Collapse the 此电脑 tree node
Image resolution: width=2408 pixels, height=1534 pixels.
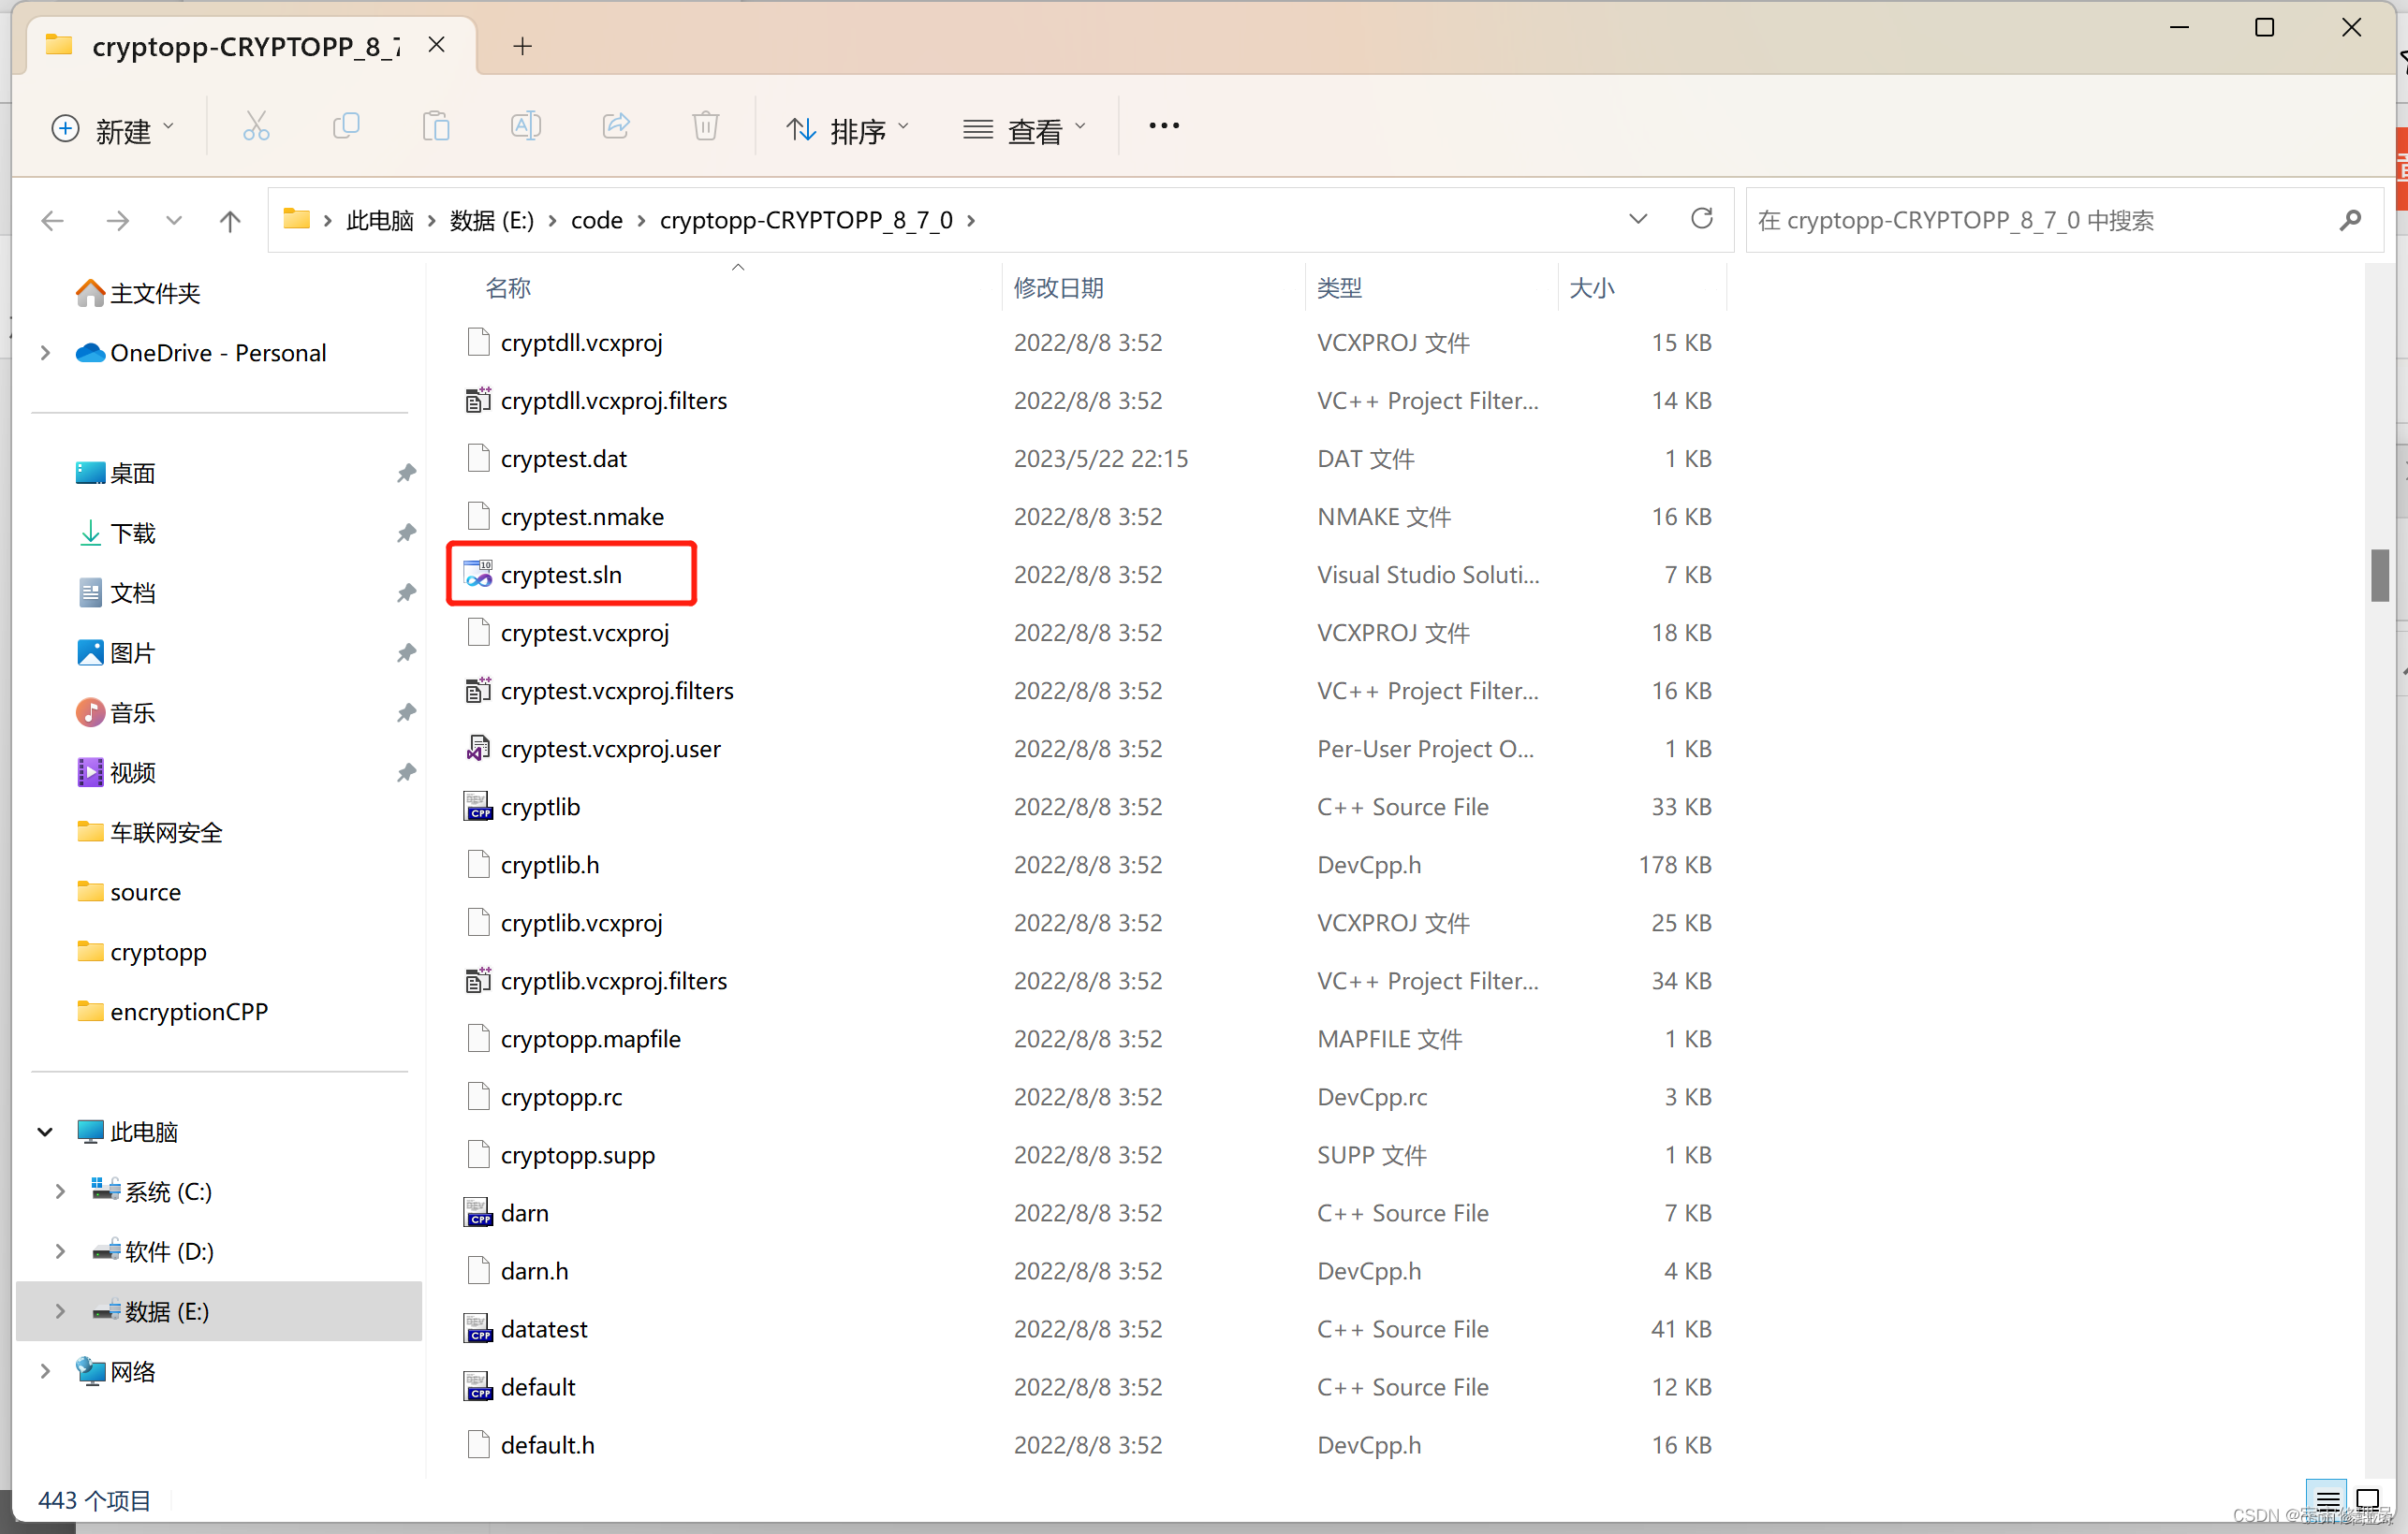pyautogui.click(x=45, y=1132)
